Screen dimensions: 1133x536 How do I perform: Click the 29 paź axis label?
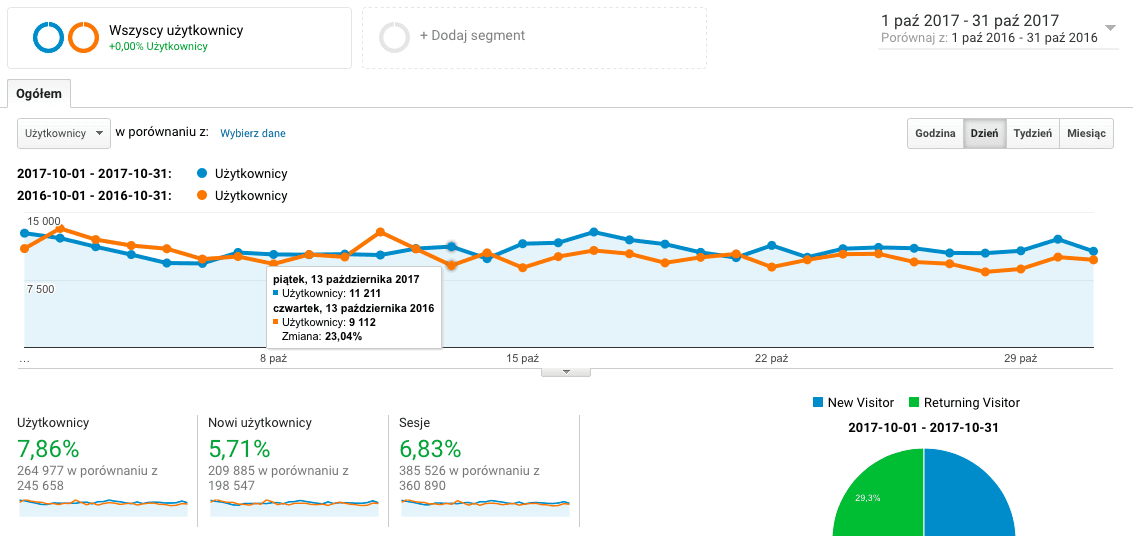point(1020,358)
